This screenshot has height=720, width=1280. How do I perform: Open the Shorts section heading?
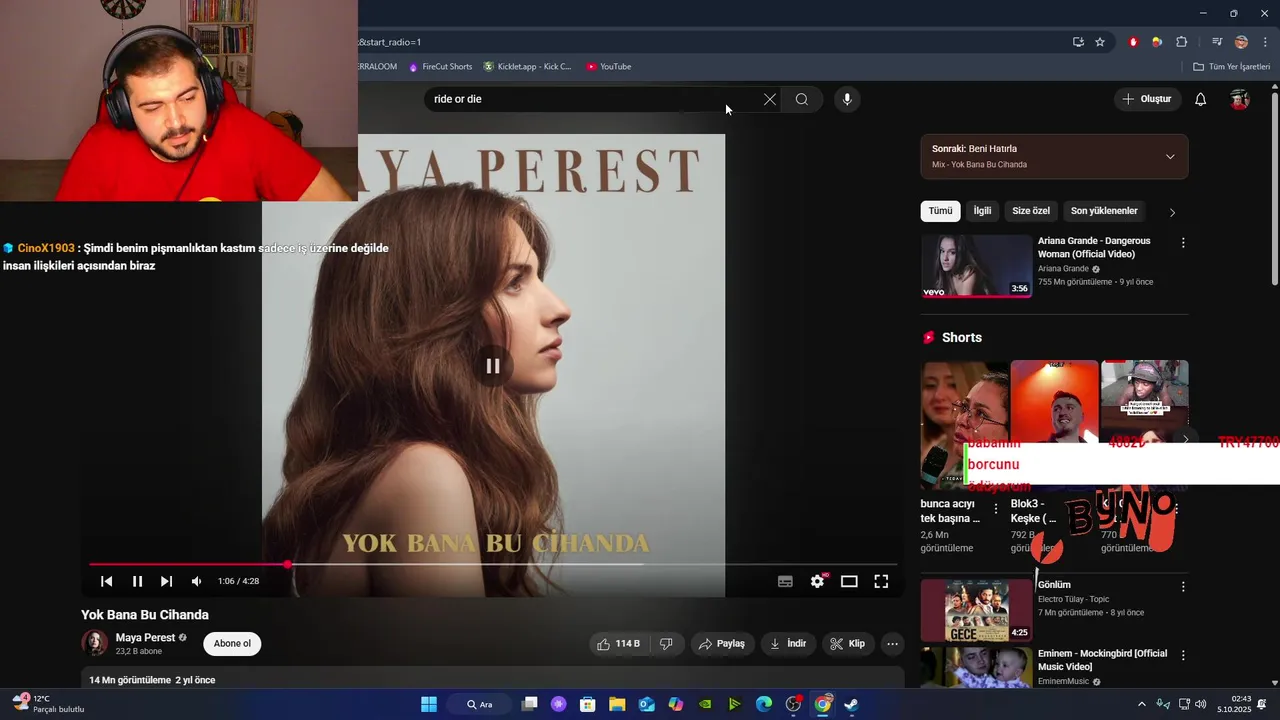pyautogui.click(x=962, y=338)
